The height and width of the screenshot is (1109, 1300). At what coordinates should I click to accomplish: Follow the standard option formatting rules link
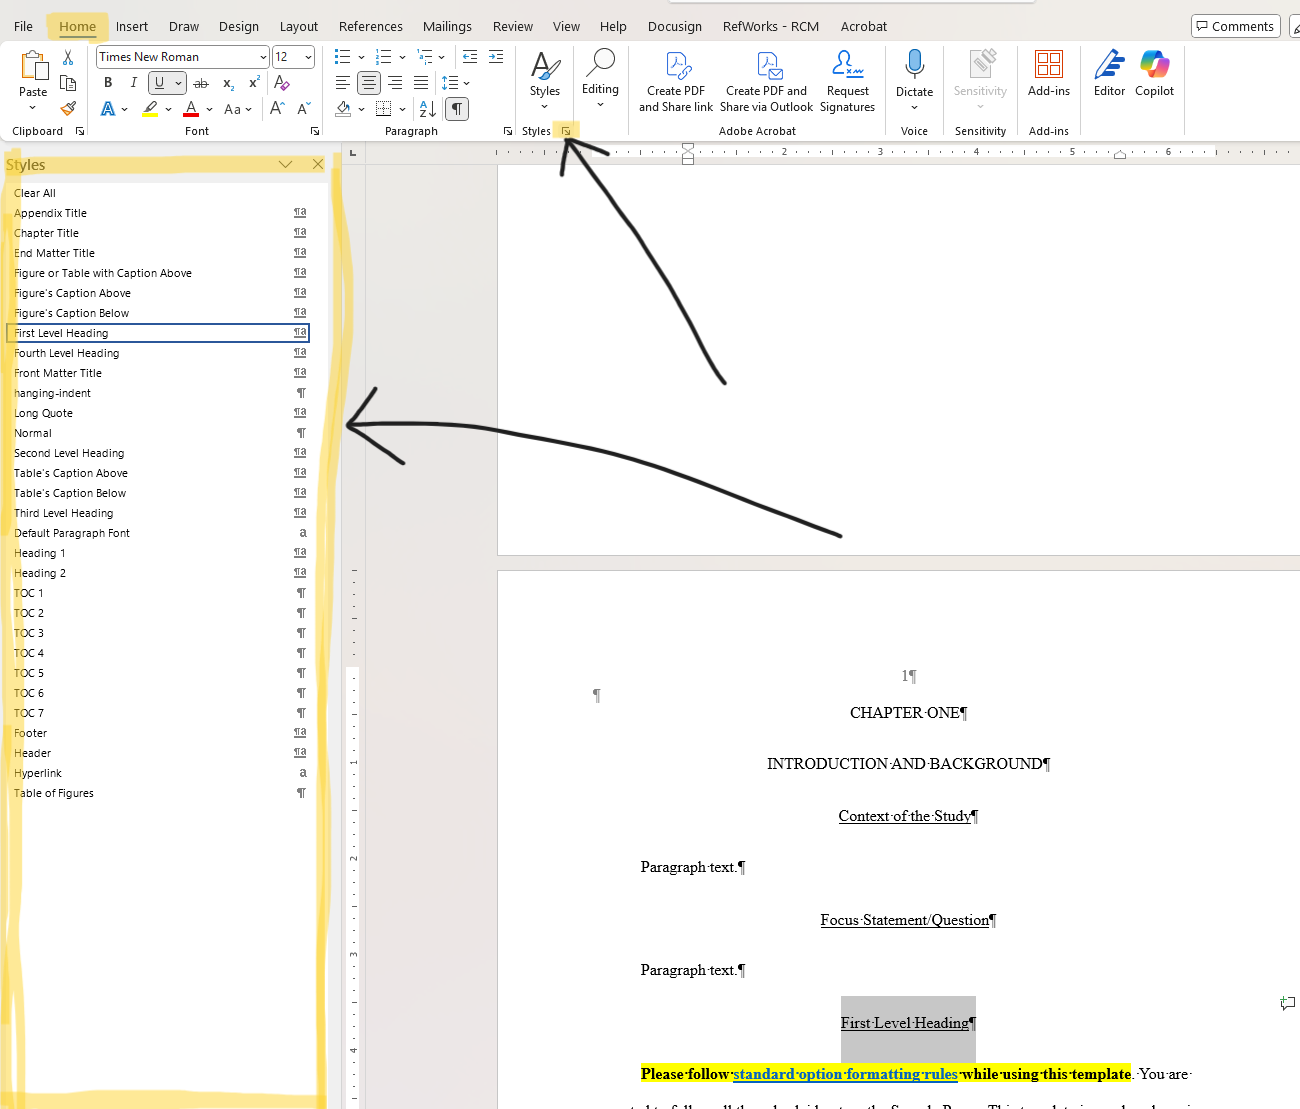pyautogui.click(x=845, y=1073)
